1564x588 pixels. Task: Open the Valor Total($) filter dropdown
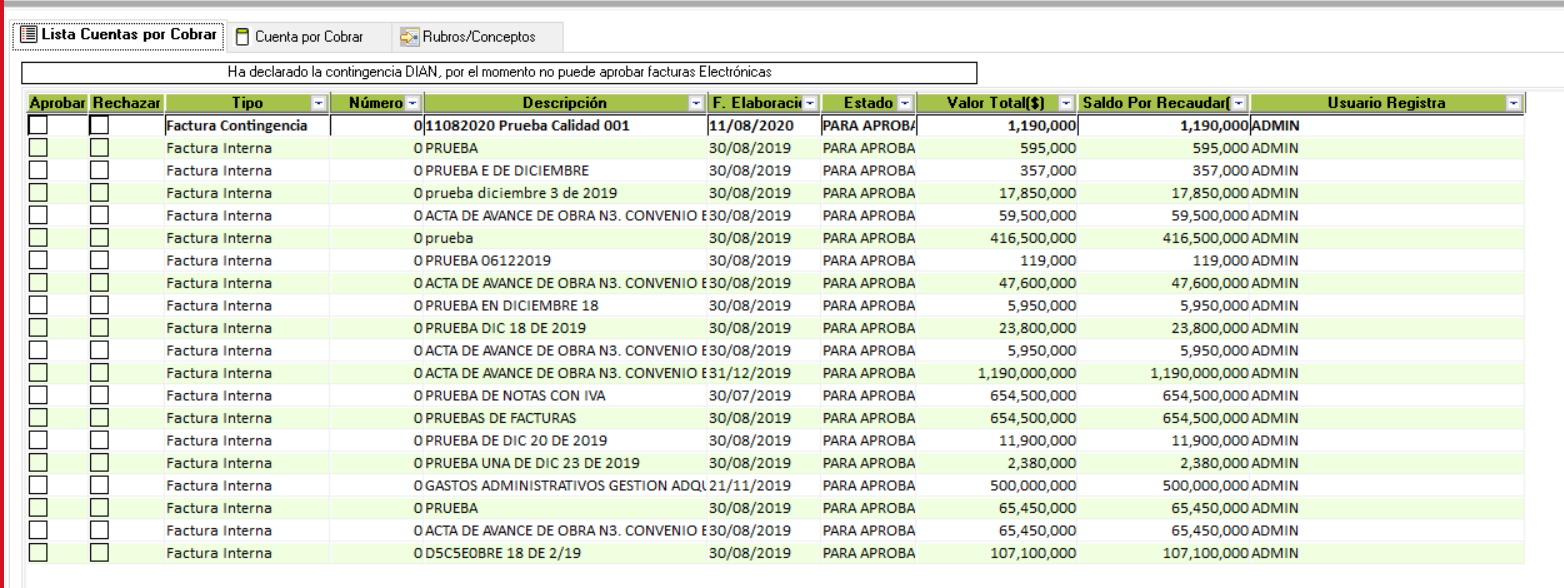coord(1066,103)
